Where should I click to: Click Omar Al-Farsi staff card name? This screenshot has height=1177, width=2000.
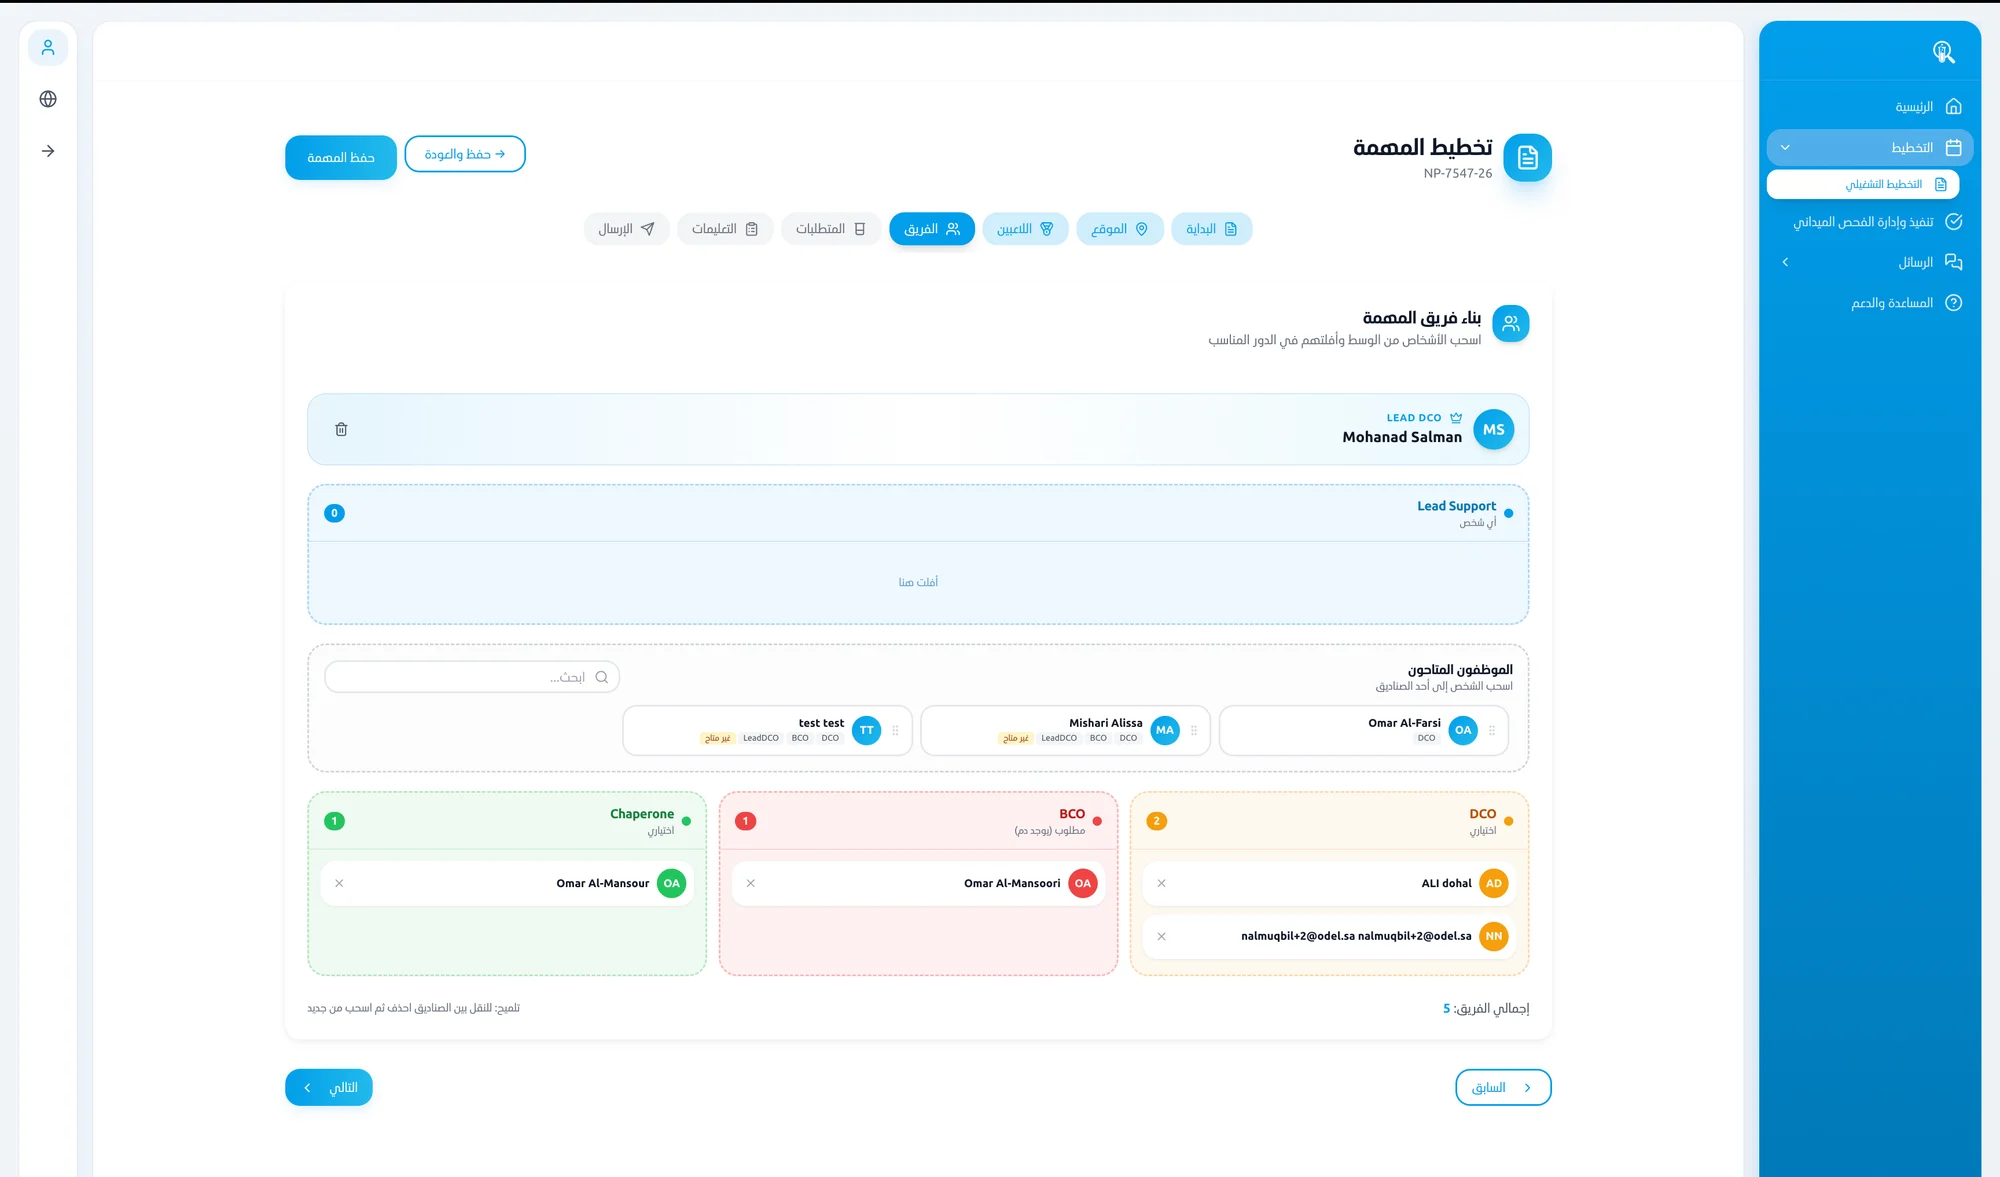coord(1404,723)
